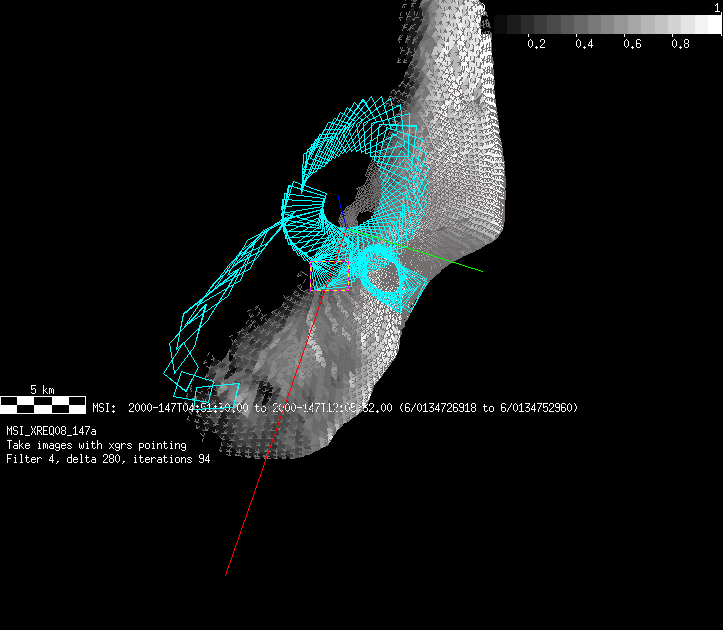Click the '0.8' color bar tick label

click(x=680, y=44)
